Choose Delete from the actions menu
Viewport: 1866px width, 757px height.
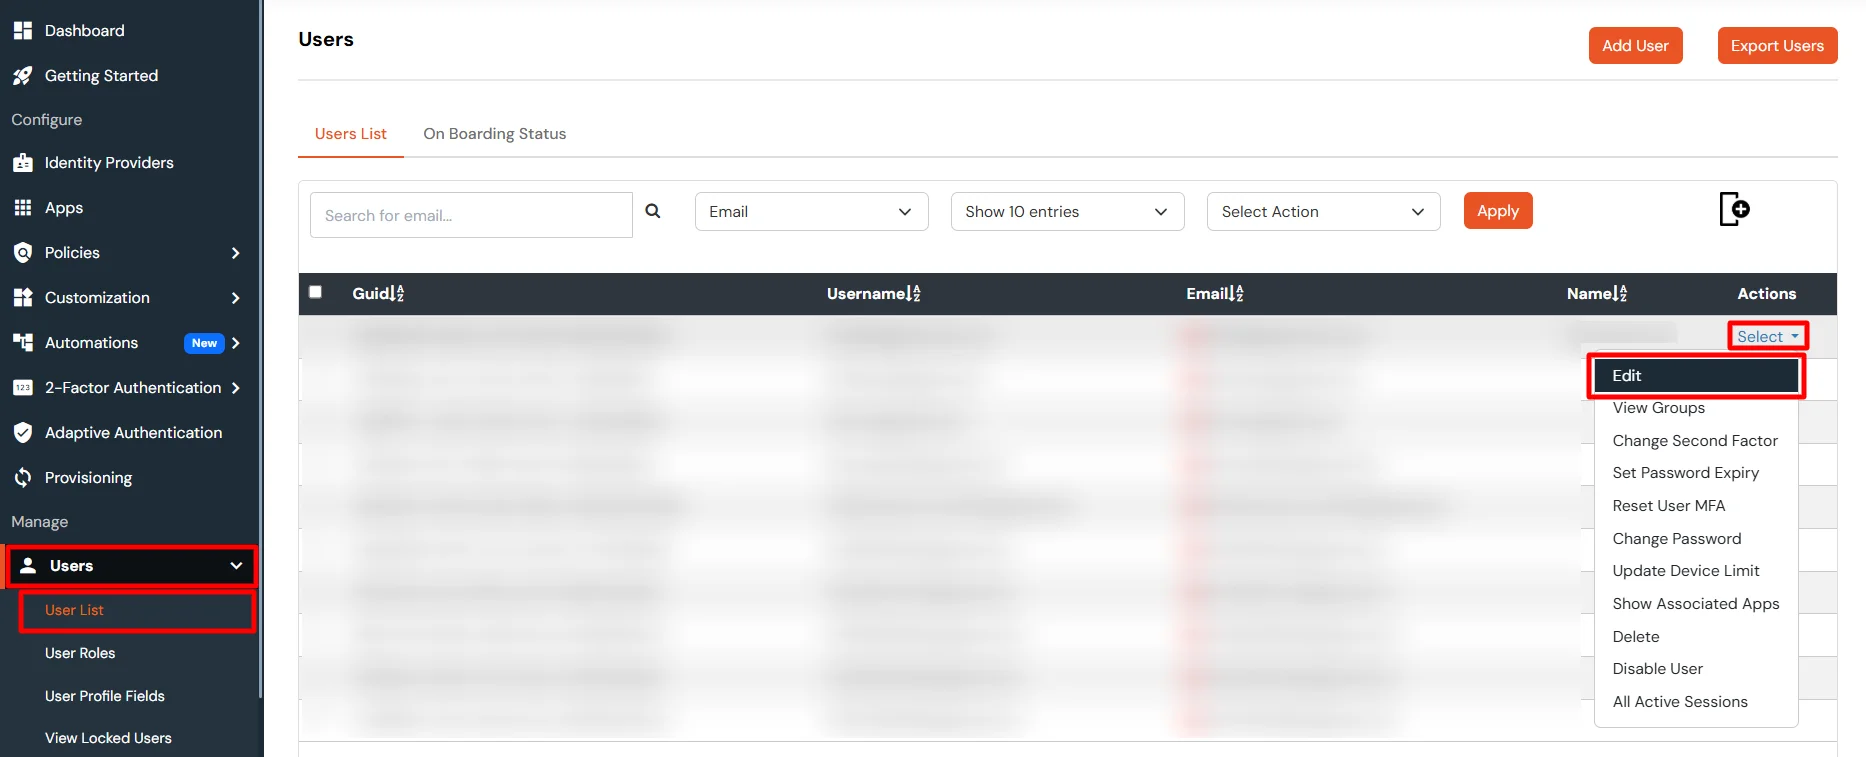click(x=1696, y=637)
